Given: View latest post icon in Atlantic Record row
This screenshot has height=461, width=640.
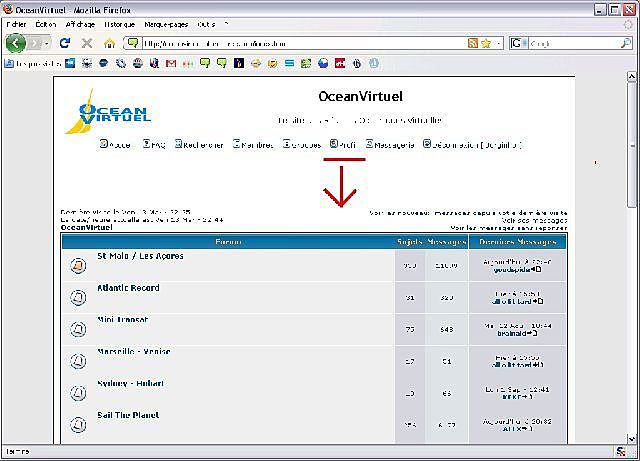Looking at the screenshot, I should pos(538,301).
